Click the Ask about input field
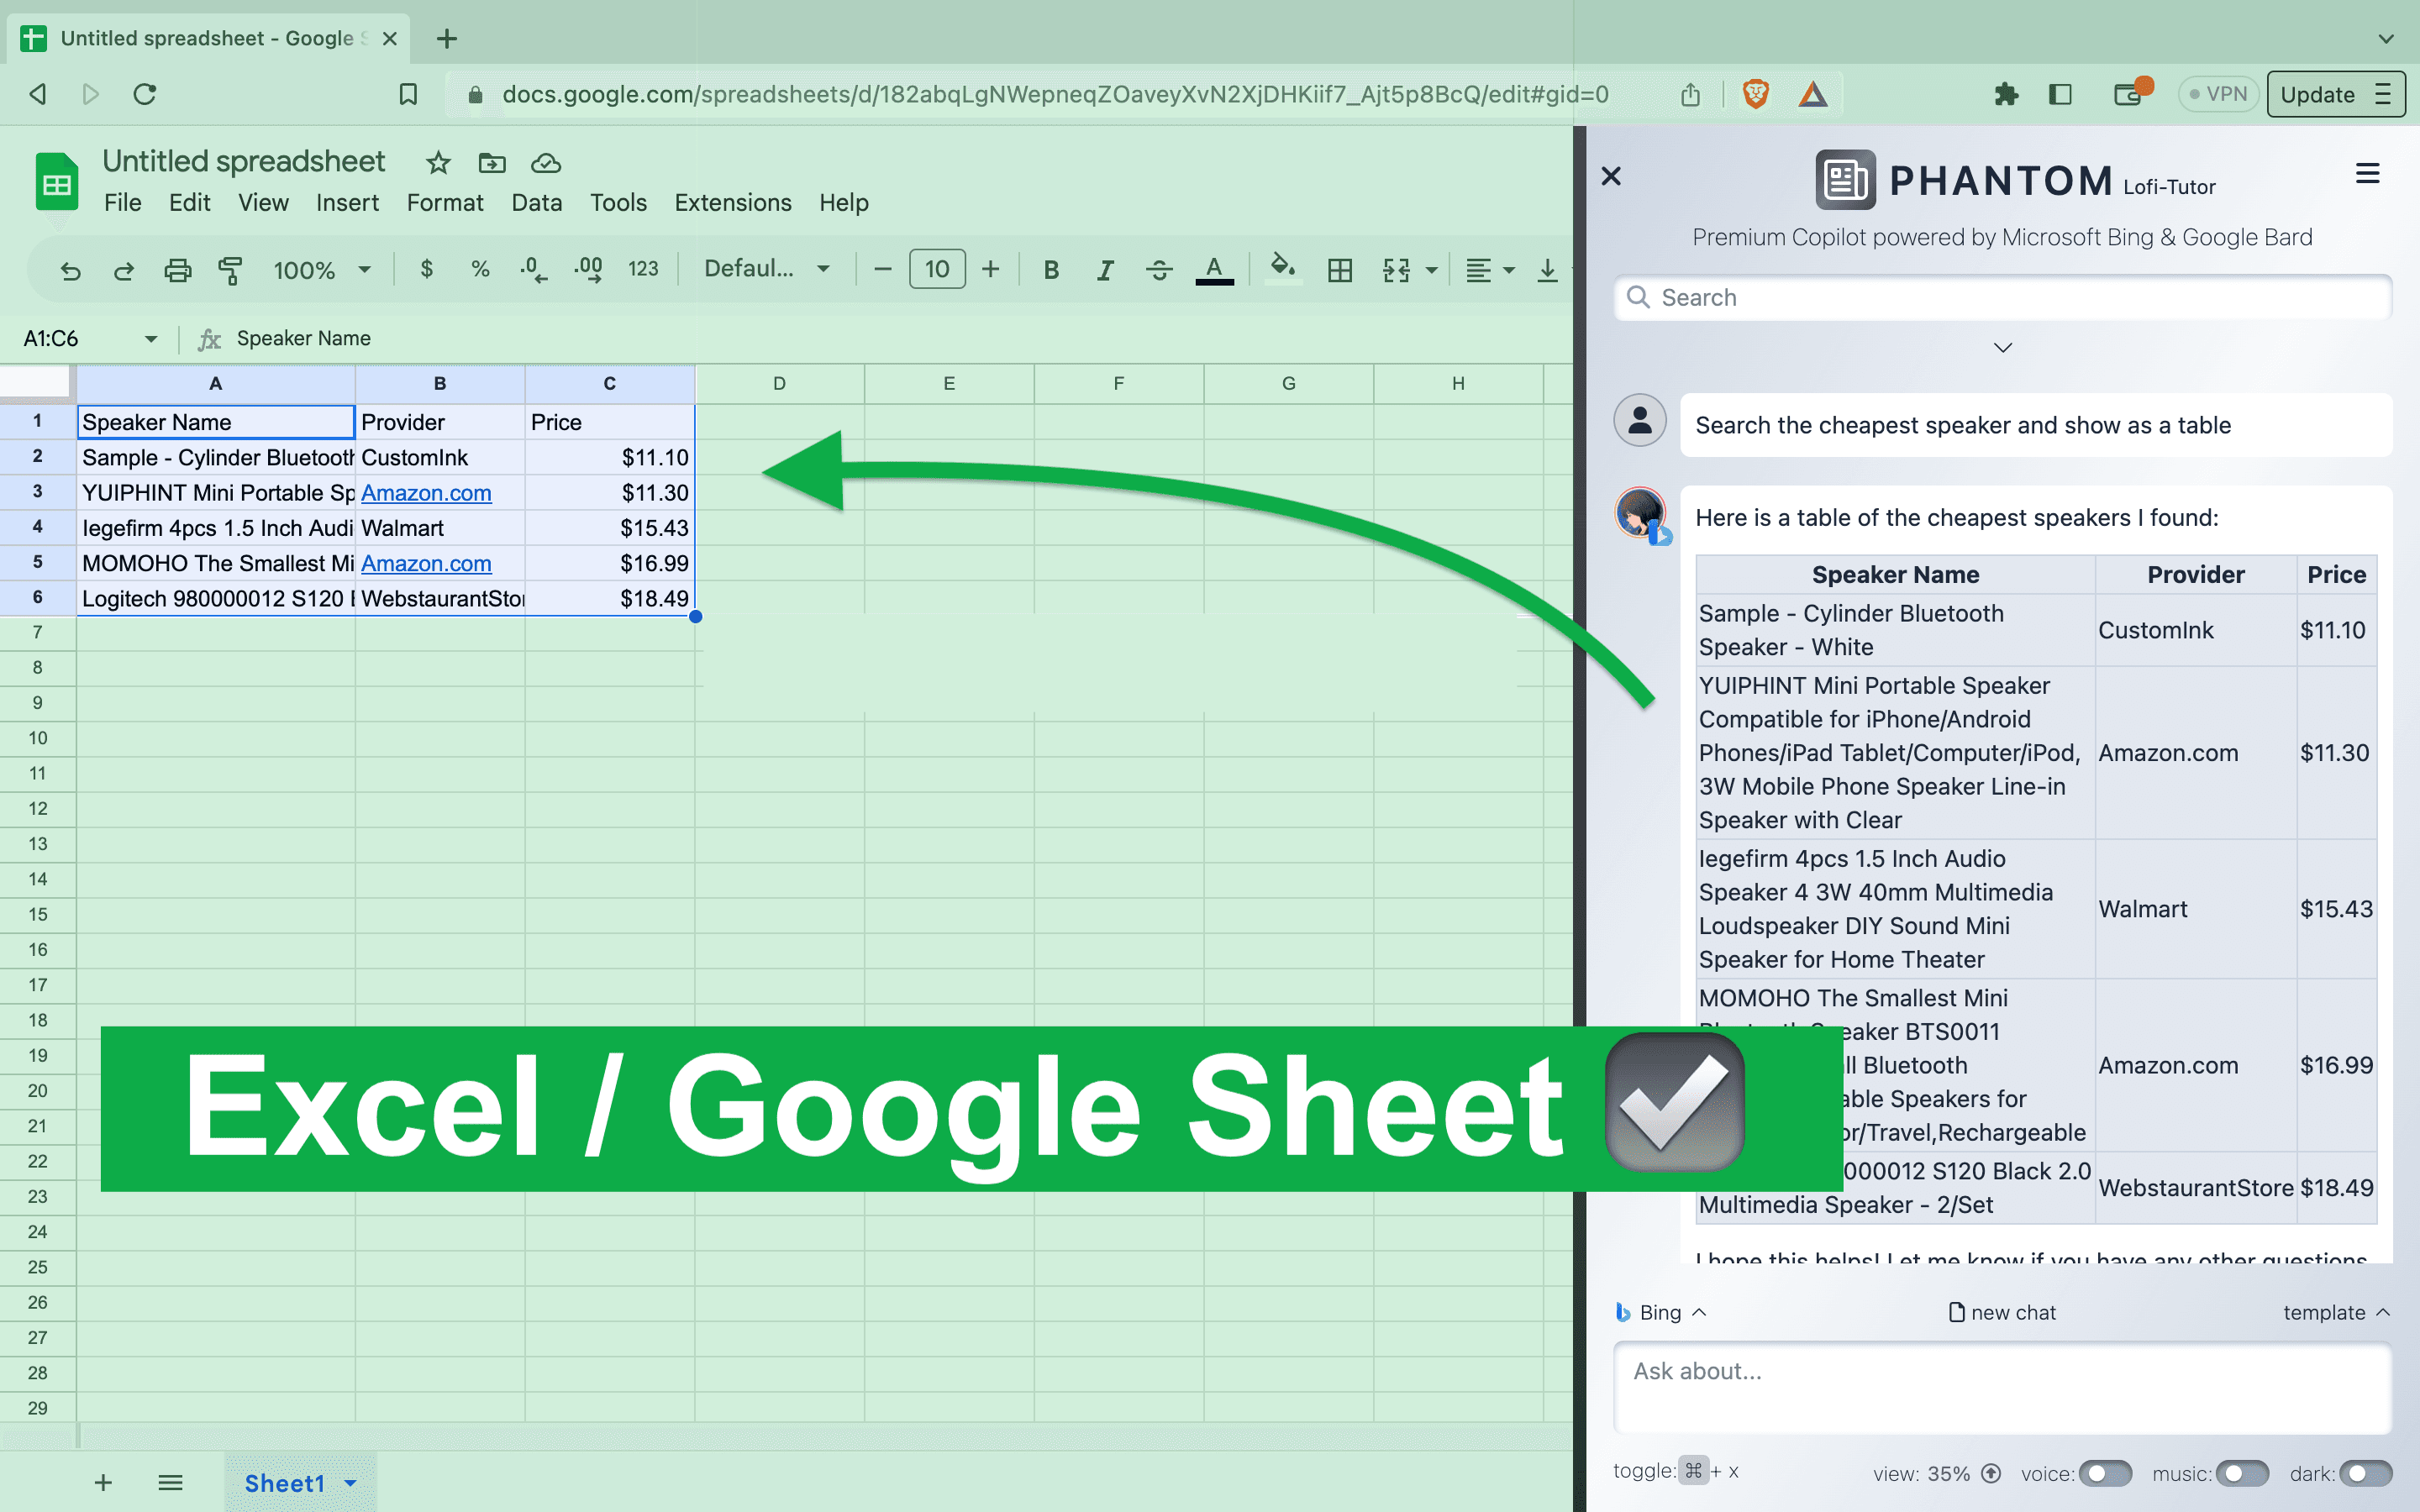 pyautogui.click(x=2002, y=1387)
